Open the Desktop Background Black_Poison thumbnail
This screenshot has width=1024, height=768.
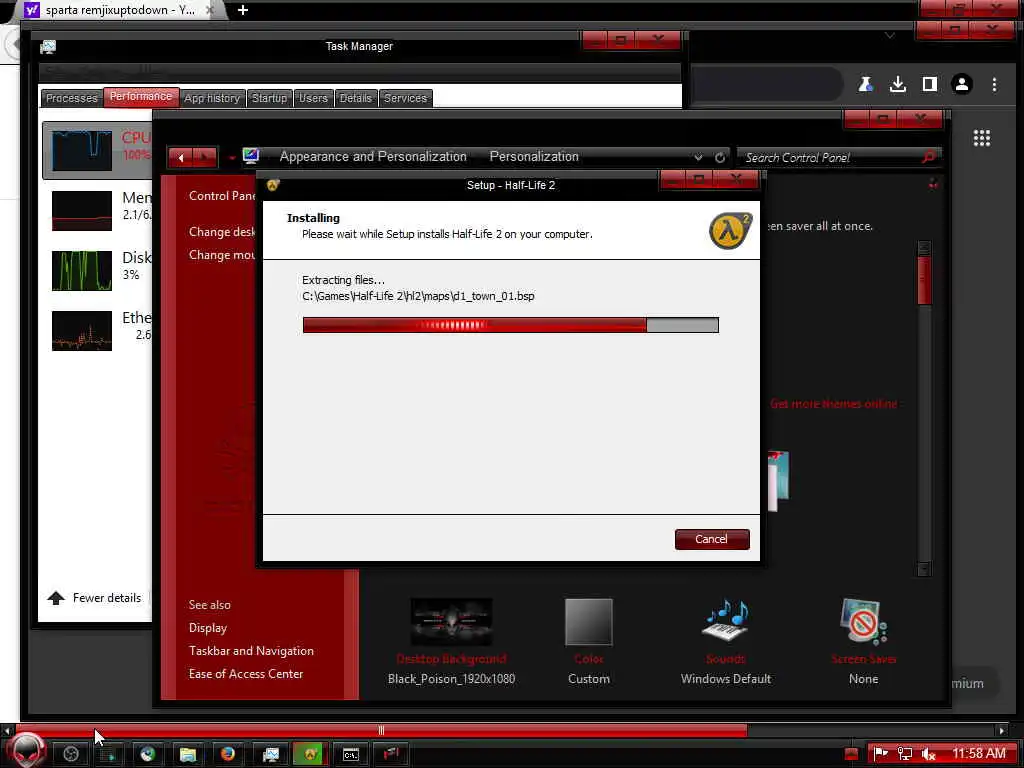tap(451, 621)
